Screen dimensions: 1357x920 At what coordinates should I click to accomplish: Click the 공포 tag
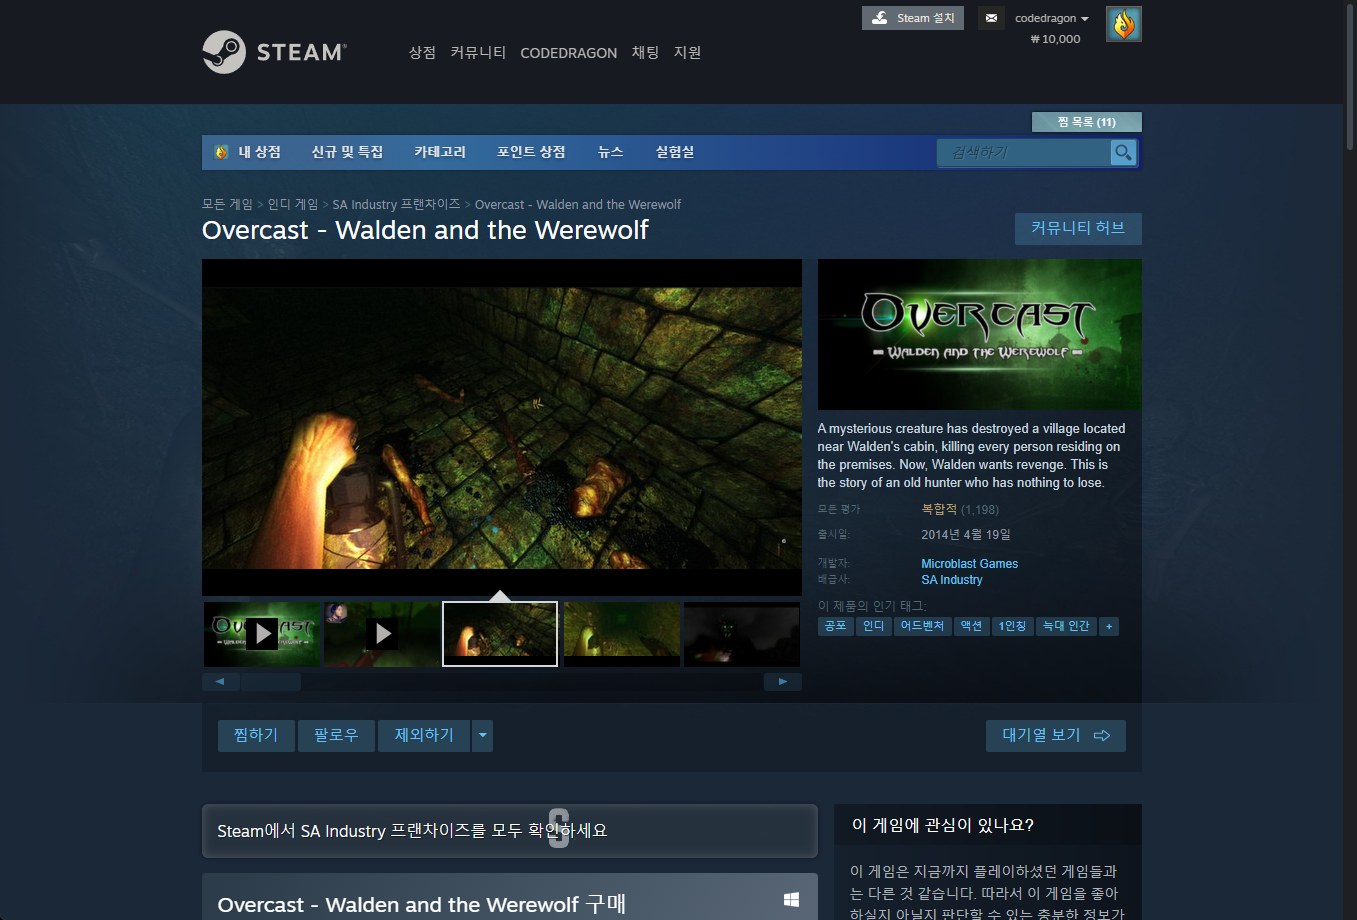coord(835,626)
